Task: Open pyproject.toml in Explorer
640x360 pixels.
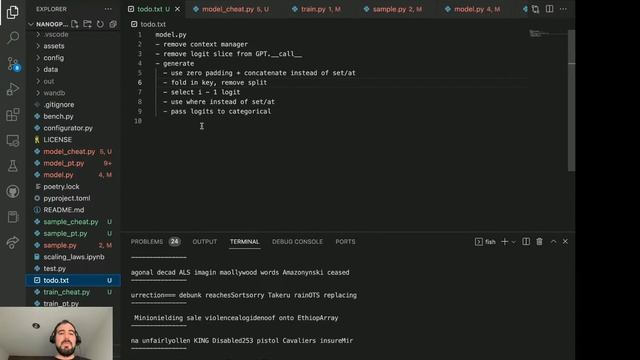Action: [x=73, y=198]
